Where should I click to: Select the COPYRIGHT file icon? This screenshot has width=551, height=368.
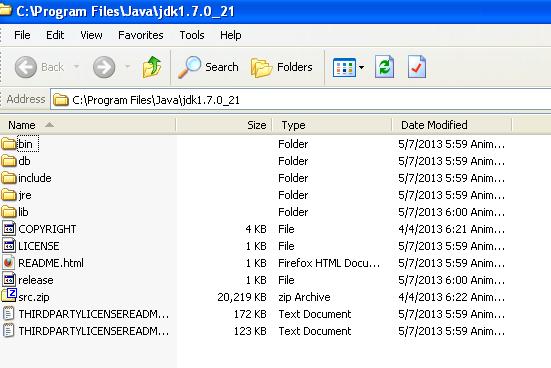pyautogui.click(x=9, y=228)
